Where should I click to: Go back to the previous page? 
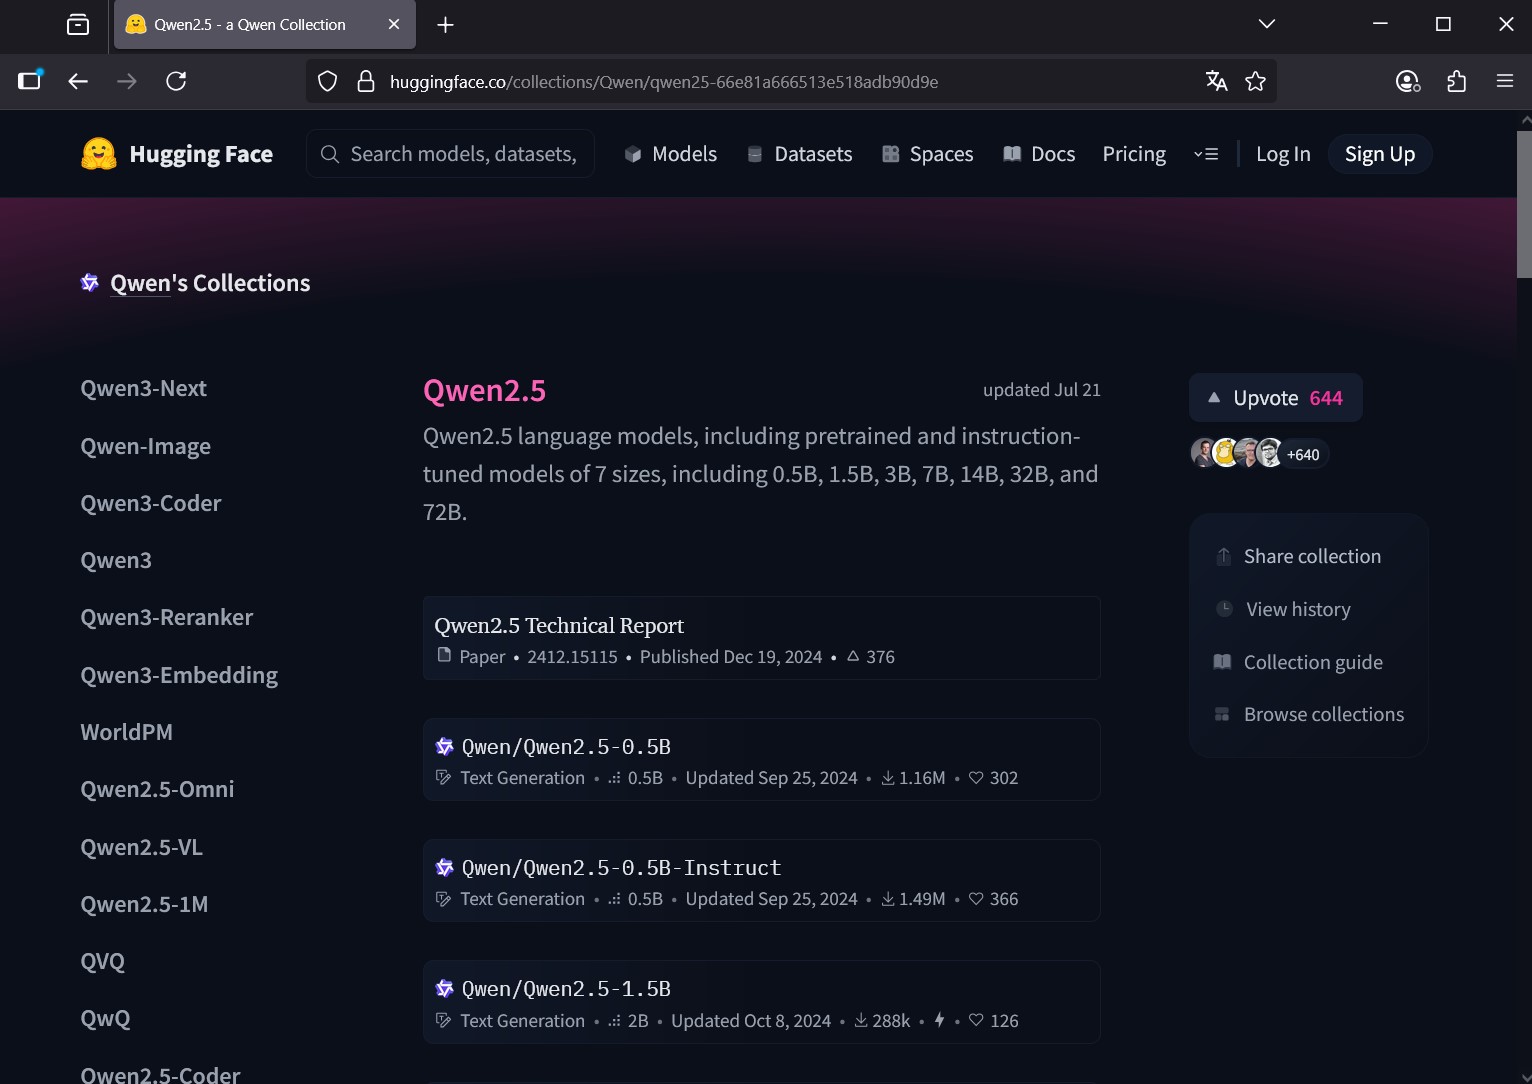point(78,82)
